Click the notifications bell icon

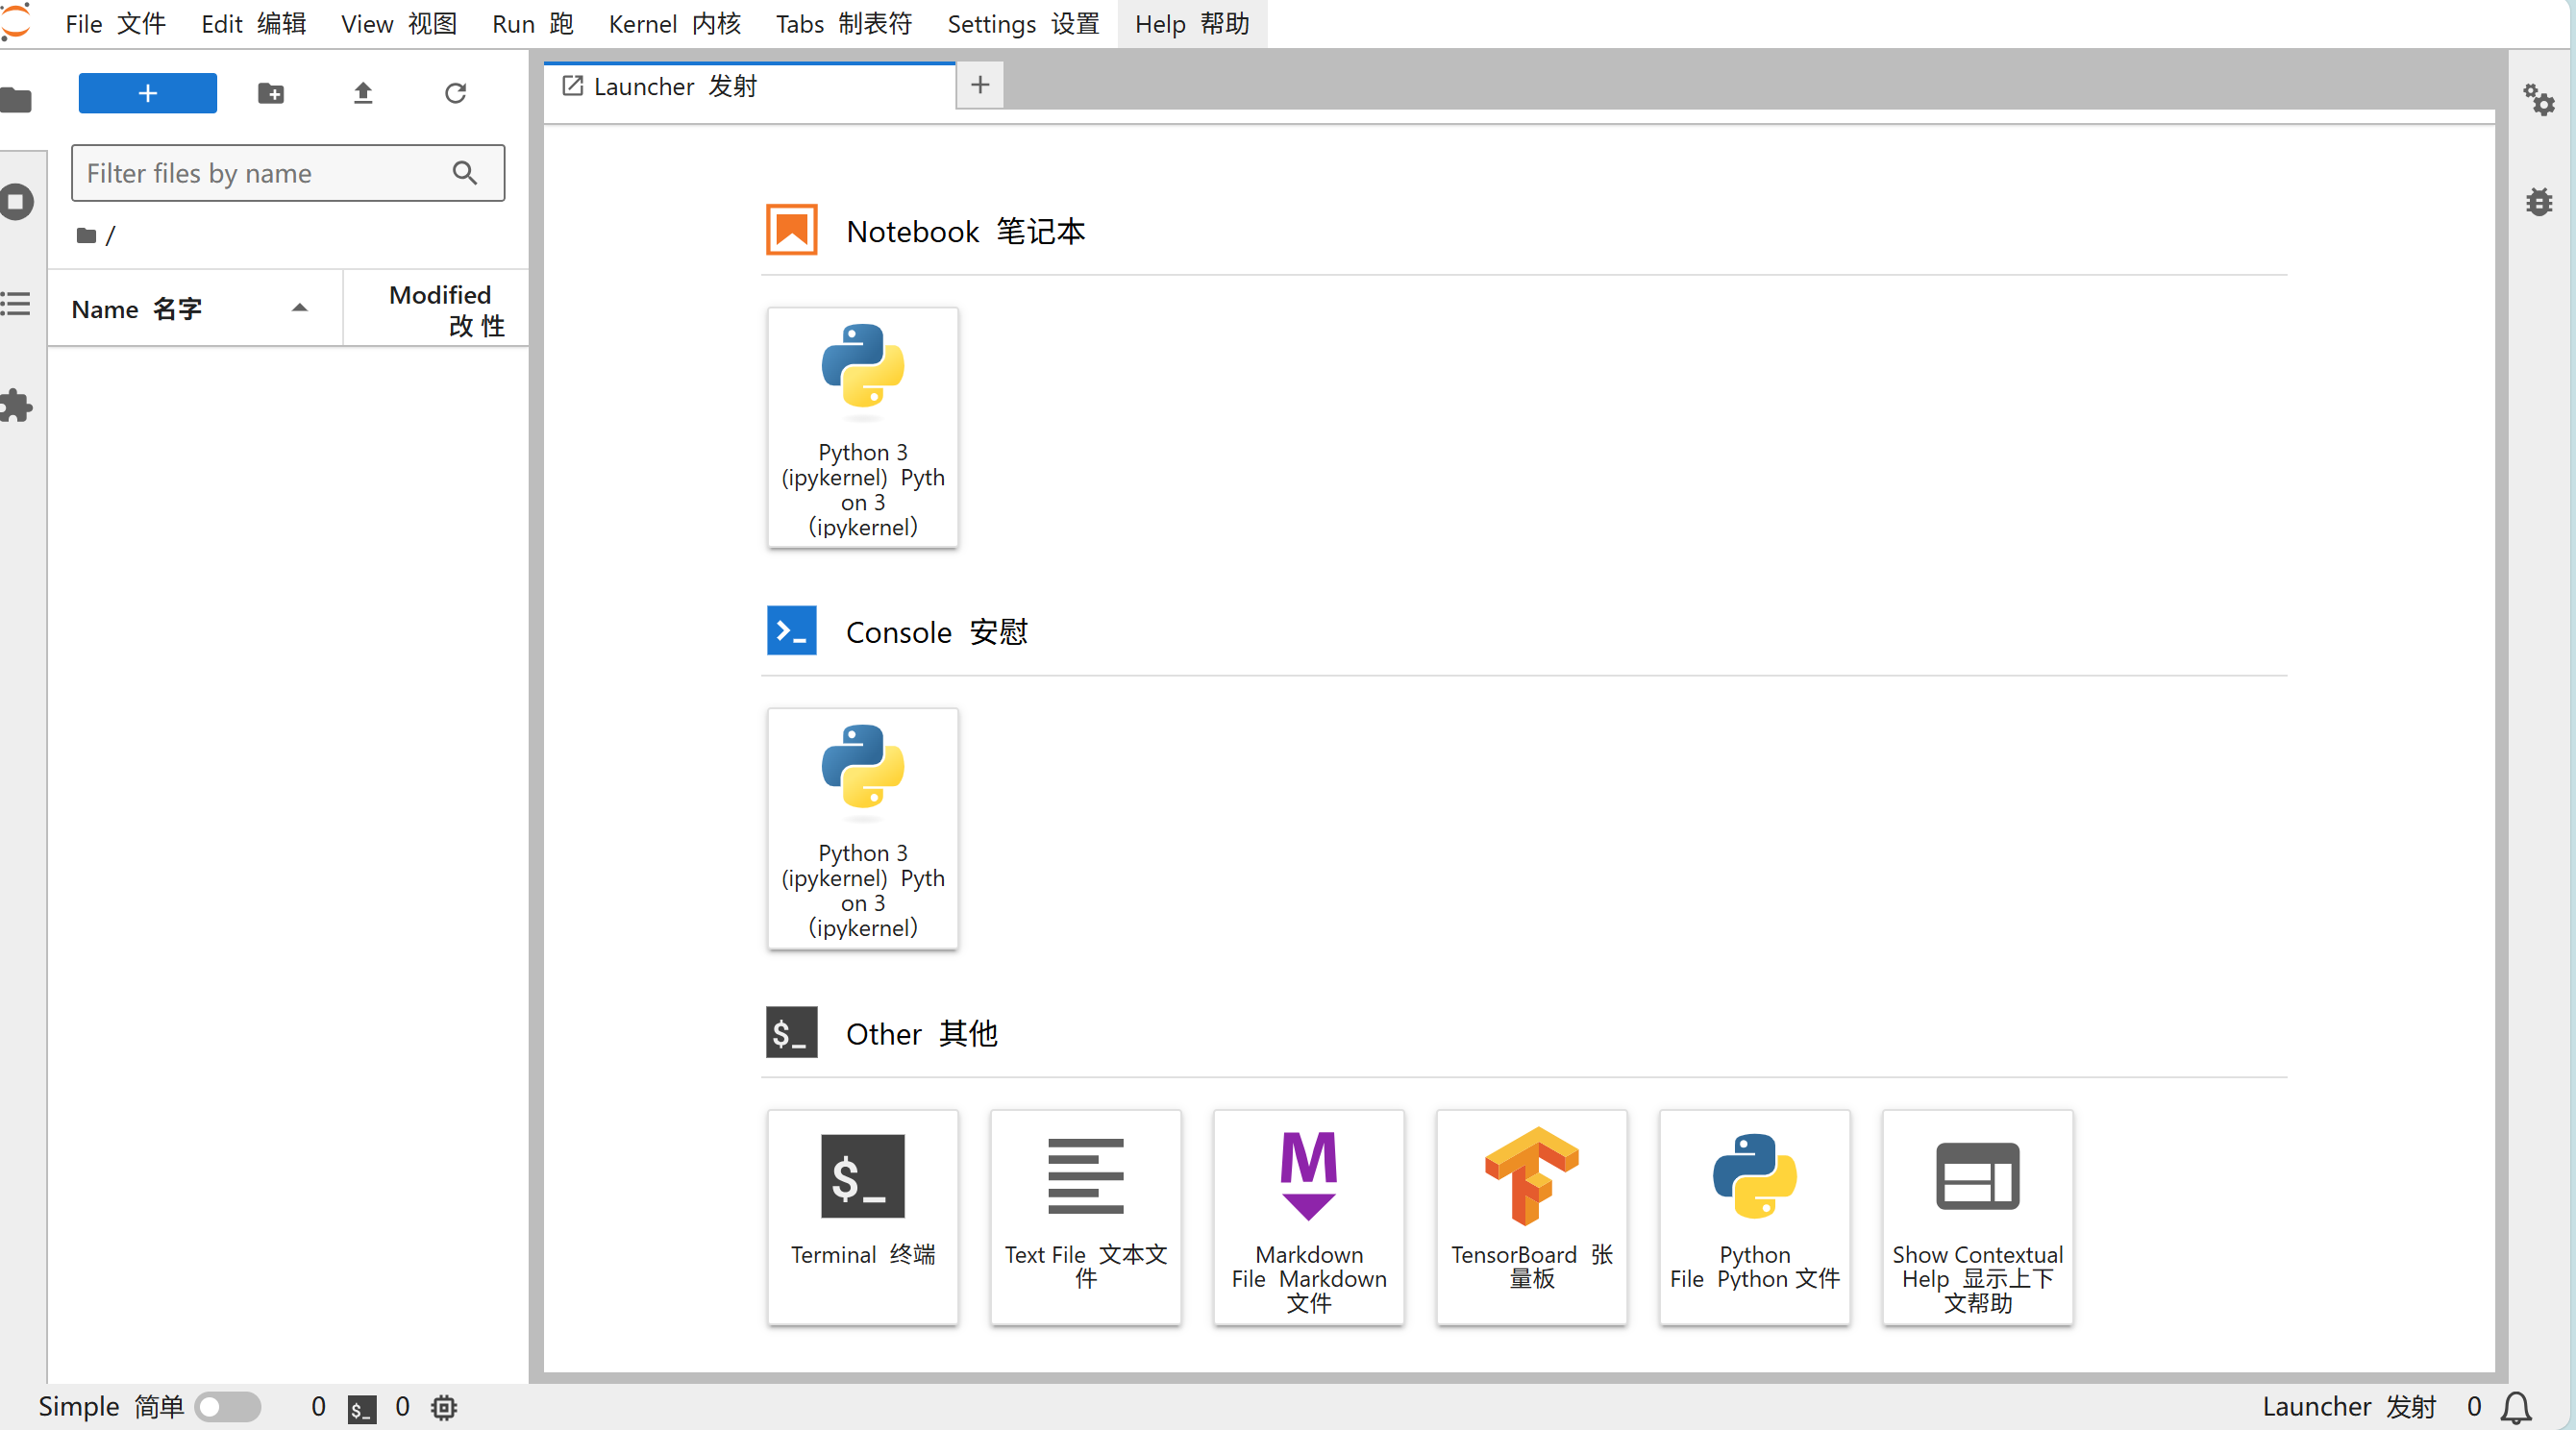2516,1408
